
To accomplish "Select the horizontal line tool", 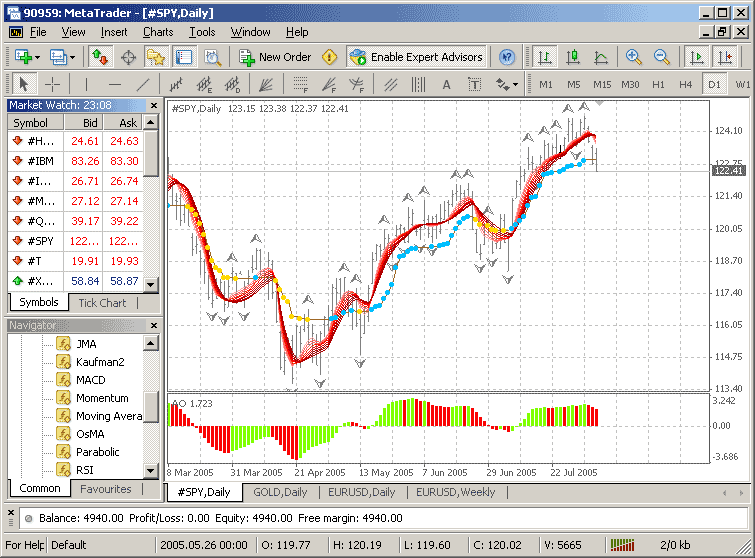I will (114, 85).
